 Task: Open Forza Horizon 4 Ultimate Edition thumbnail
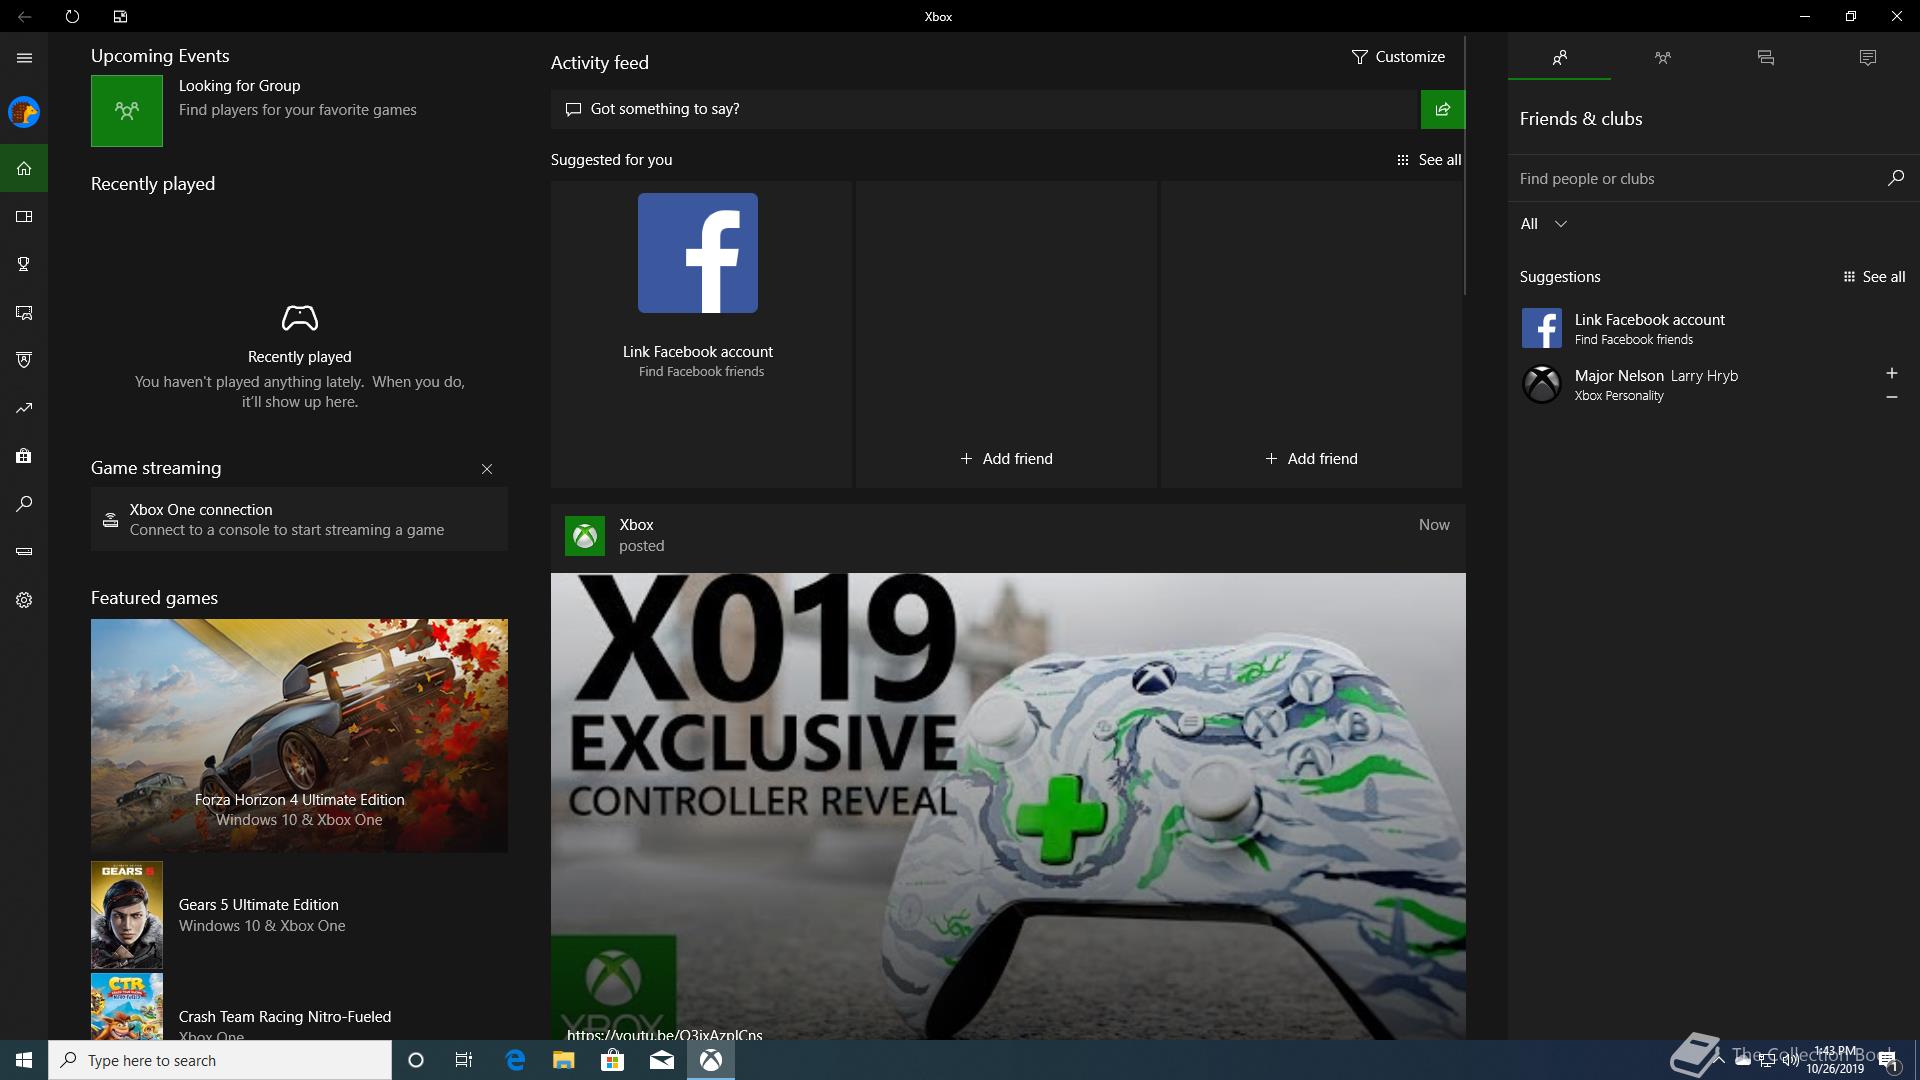299,736
